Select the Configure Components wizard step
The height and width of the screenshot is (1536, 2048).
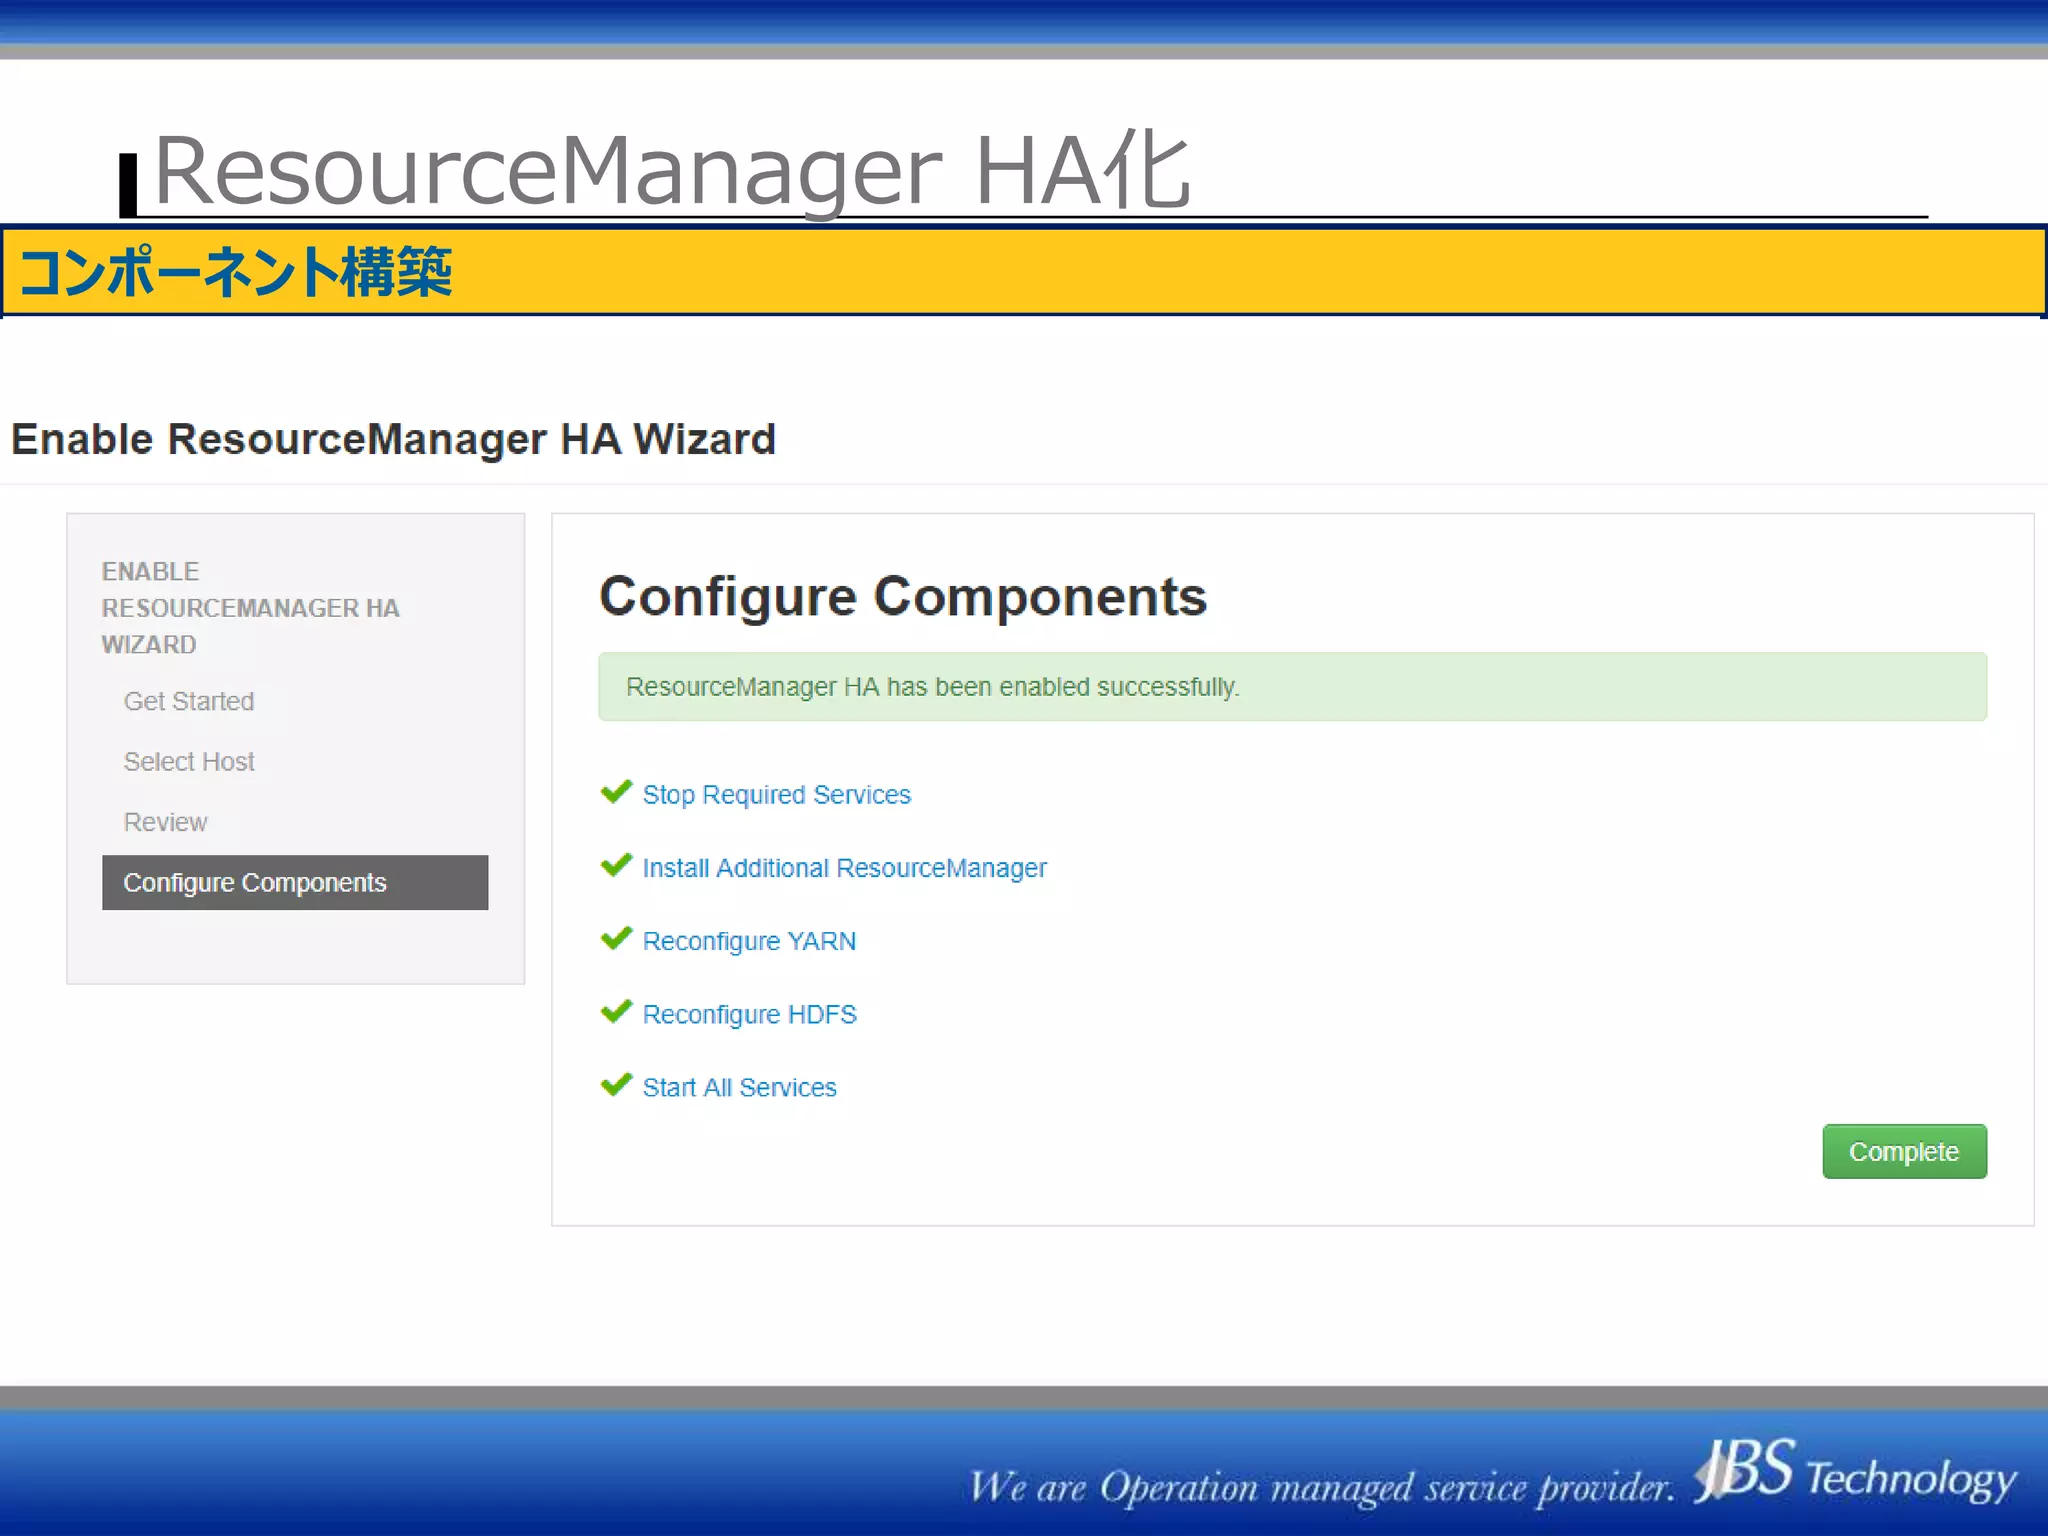pos(295,882)
